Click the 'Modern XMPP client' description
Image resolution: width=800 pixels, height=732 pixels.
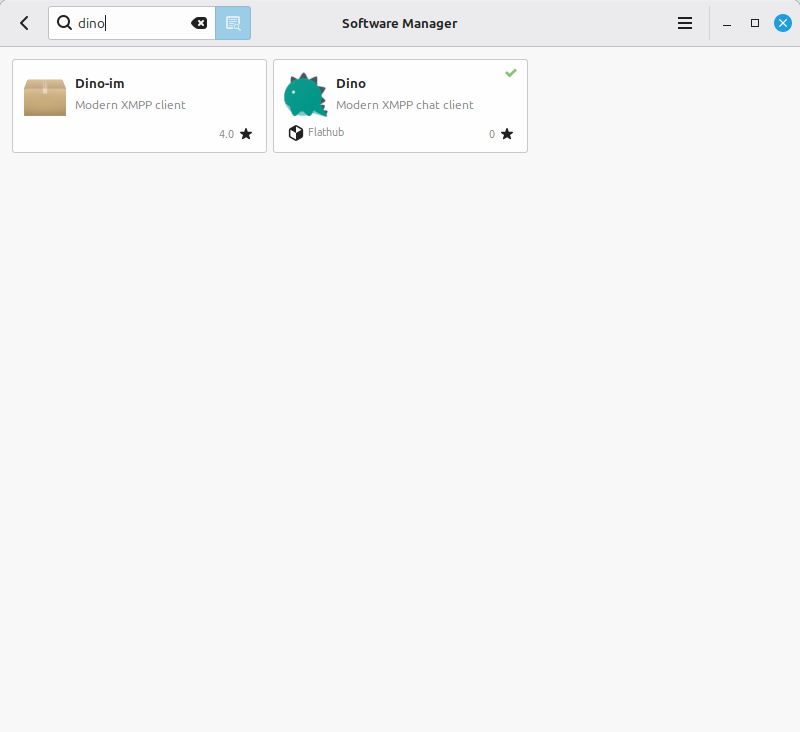[130, 105]
